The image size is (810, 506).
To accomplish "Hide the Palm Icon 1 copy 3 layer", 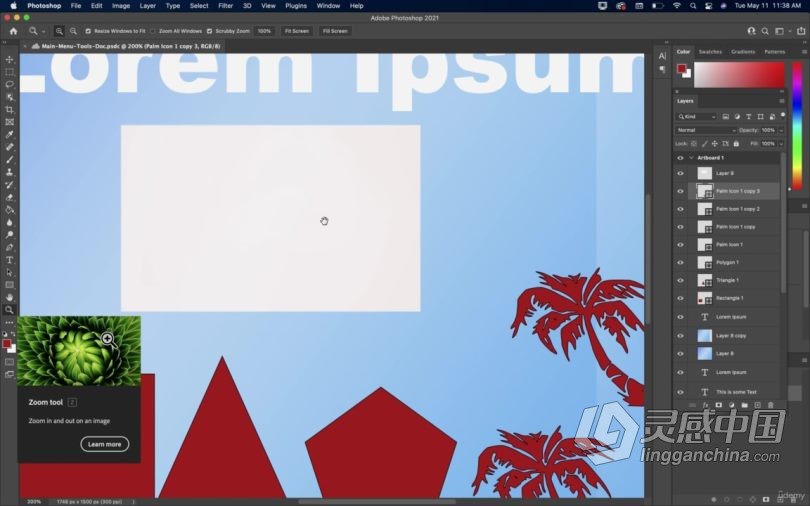I will [x=680, y=191].
